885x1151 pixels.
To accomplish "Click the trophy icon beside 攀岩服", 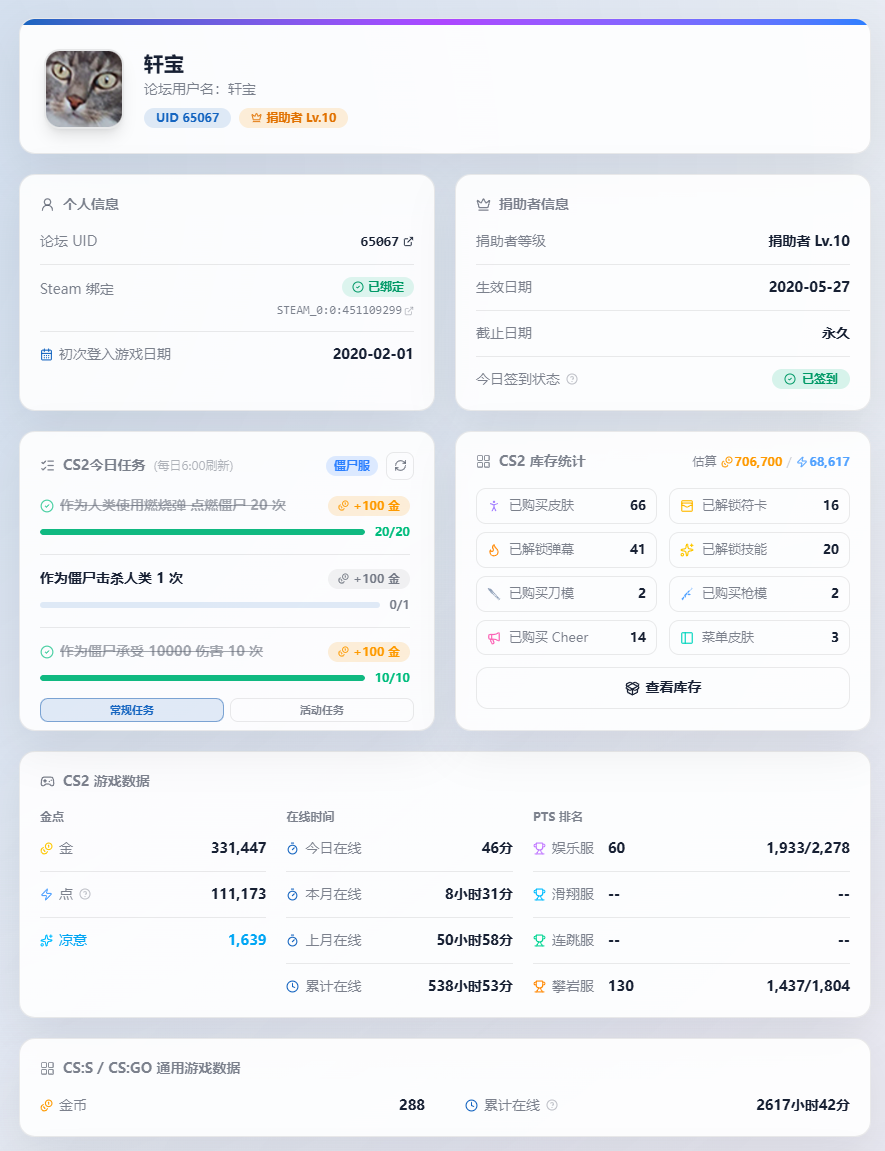I will 539,987.
